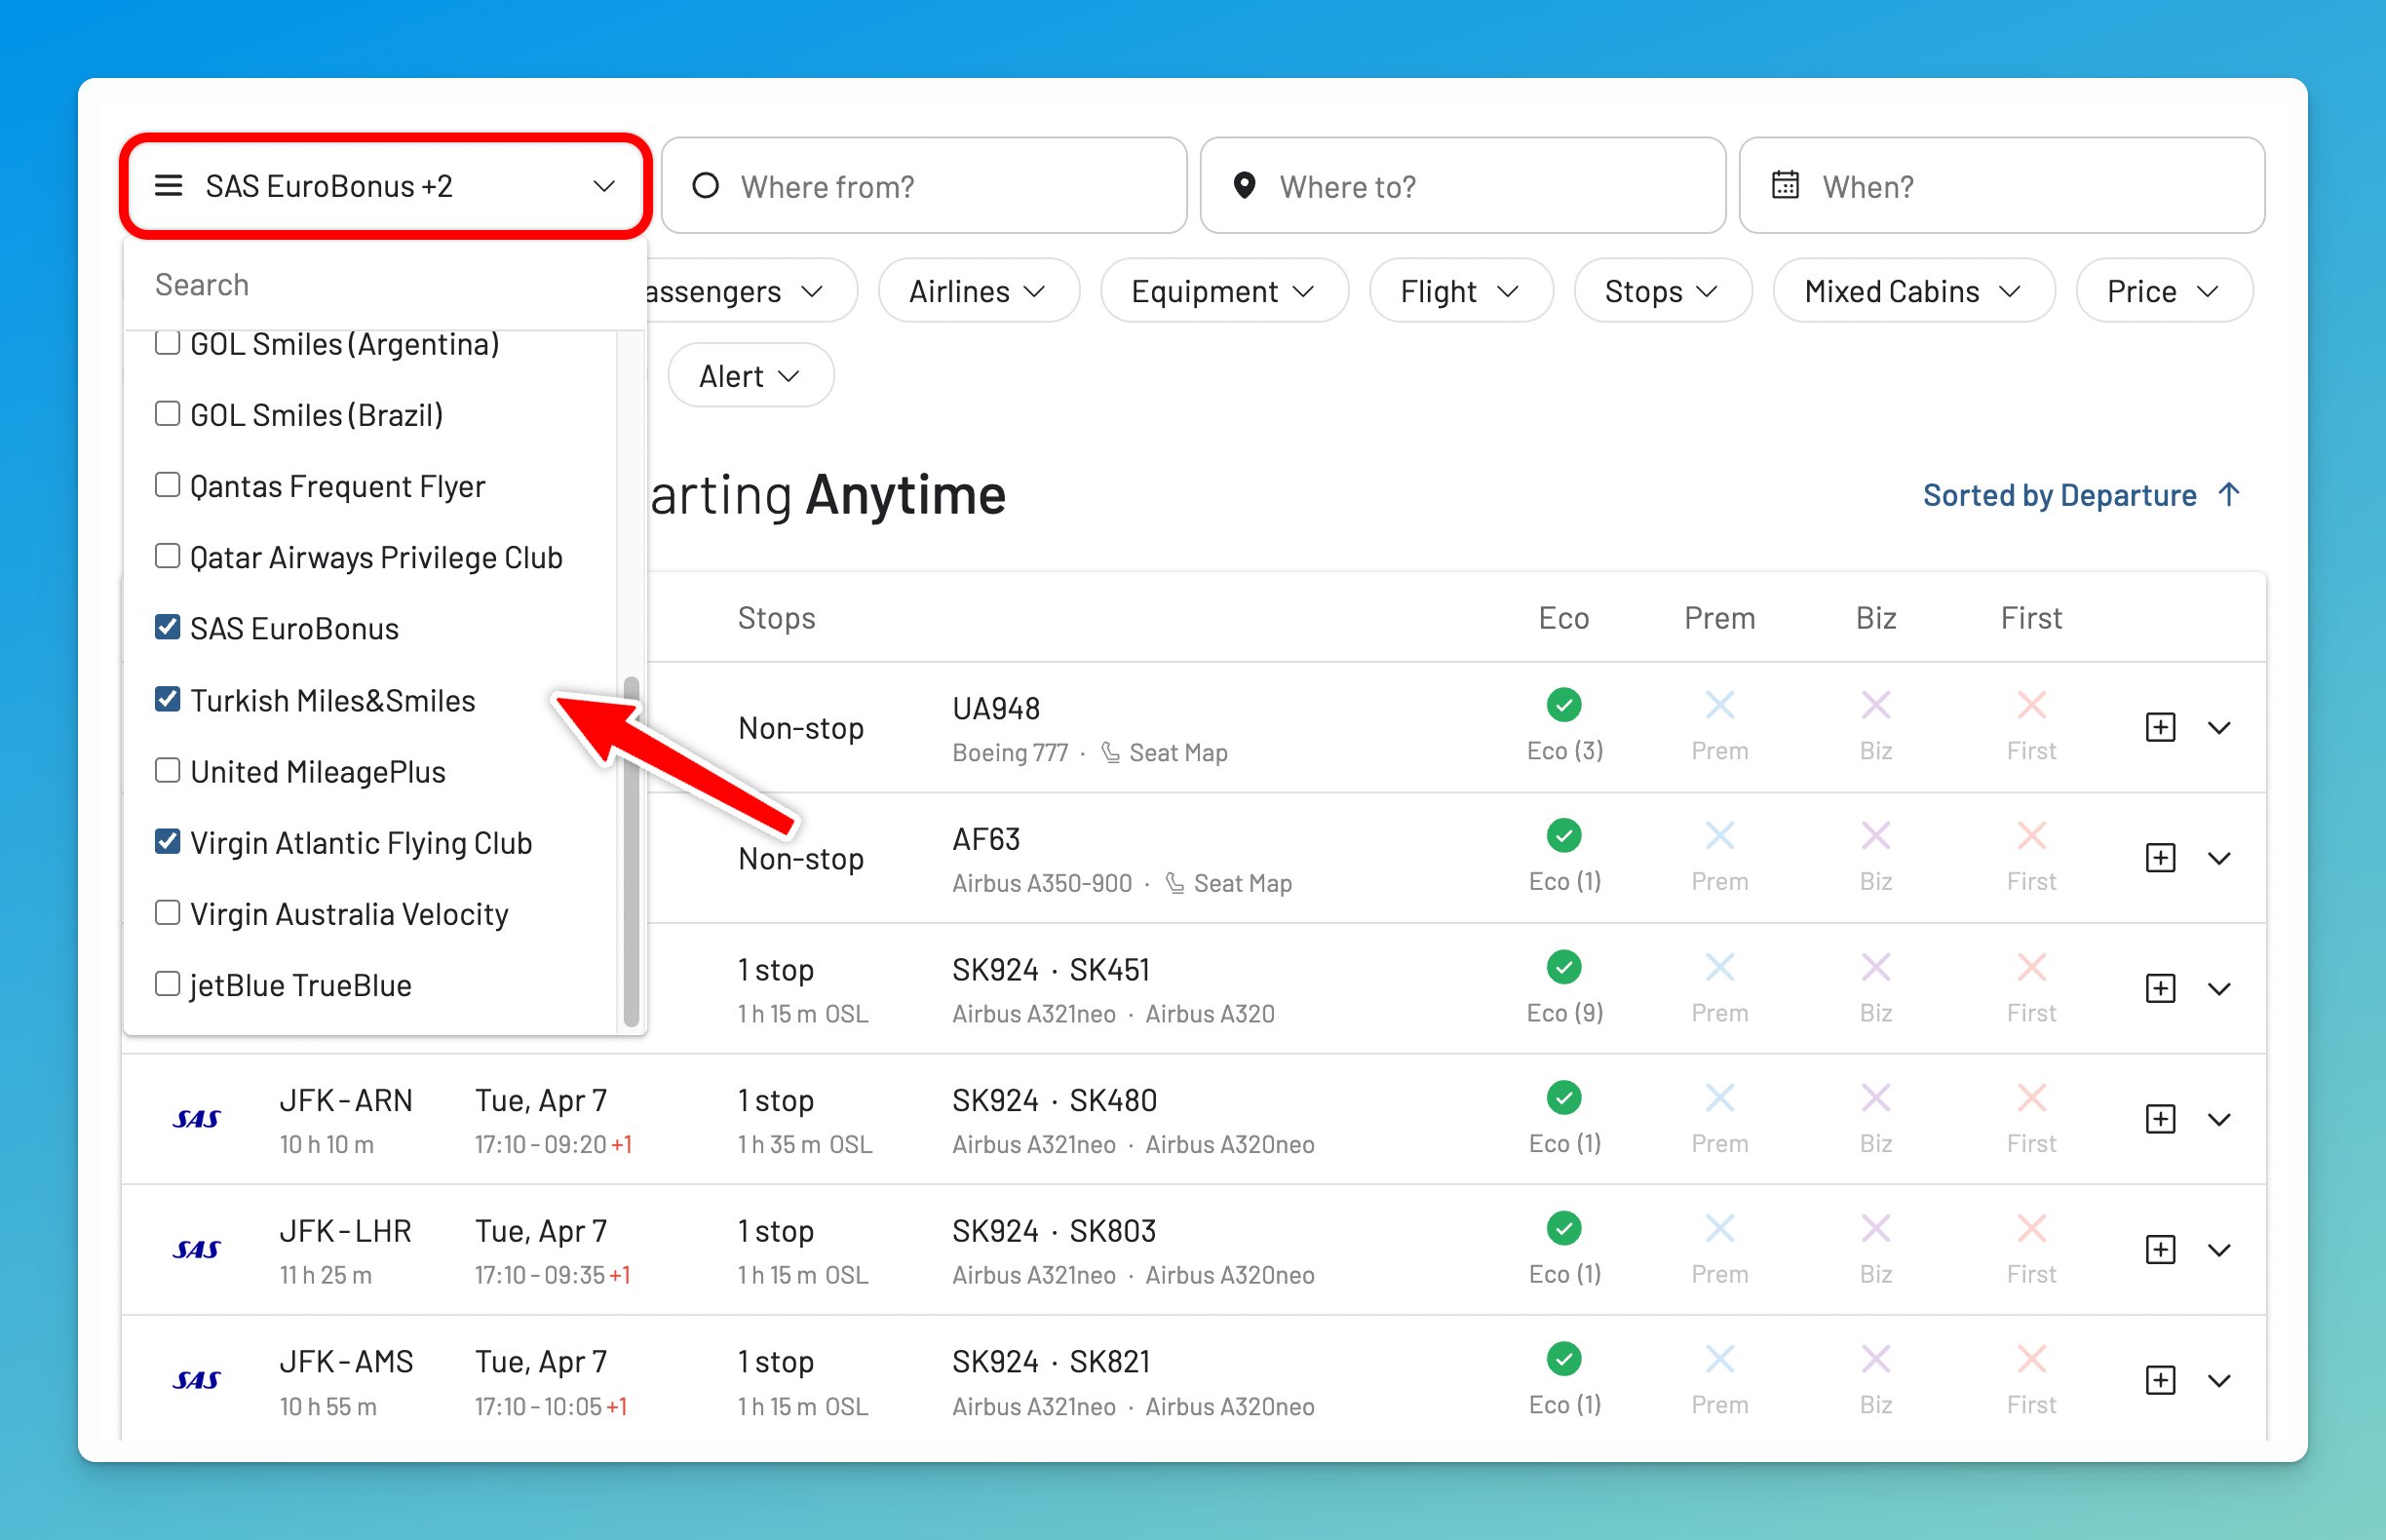Click the program Search box
This screenshot has height=1540, width=2386.
pos(385,285)
